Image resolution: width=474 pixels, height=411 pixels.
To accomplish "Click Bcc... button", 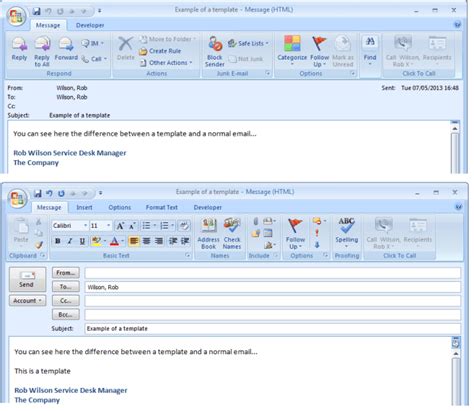I will pyautogui.click(x=66, y=314).
